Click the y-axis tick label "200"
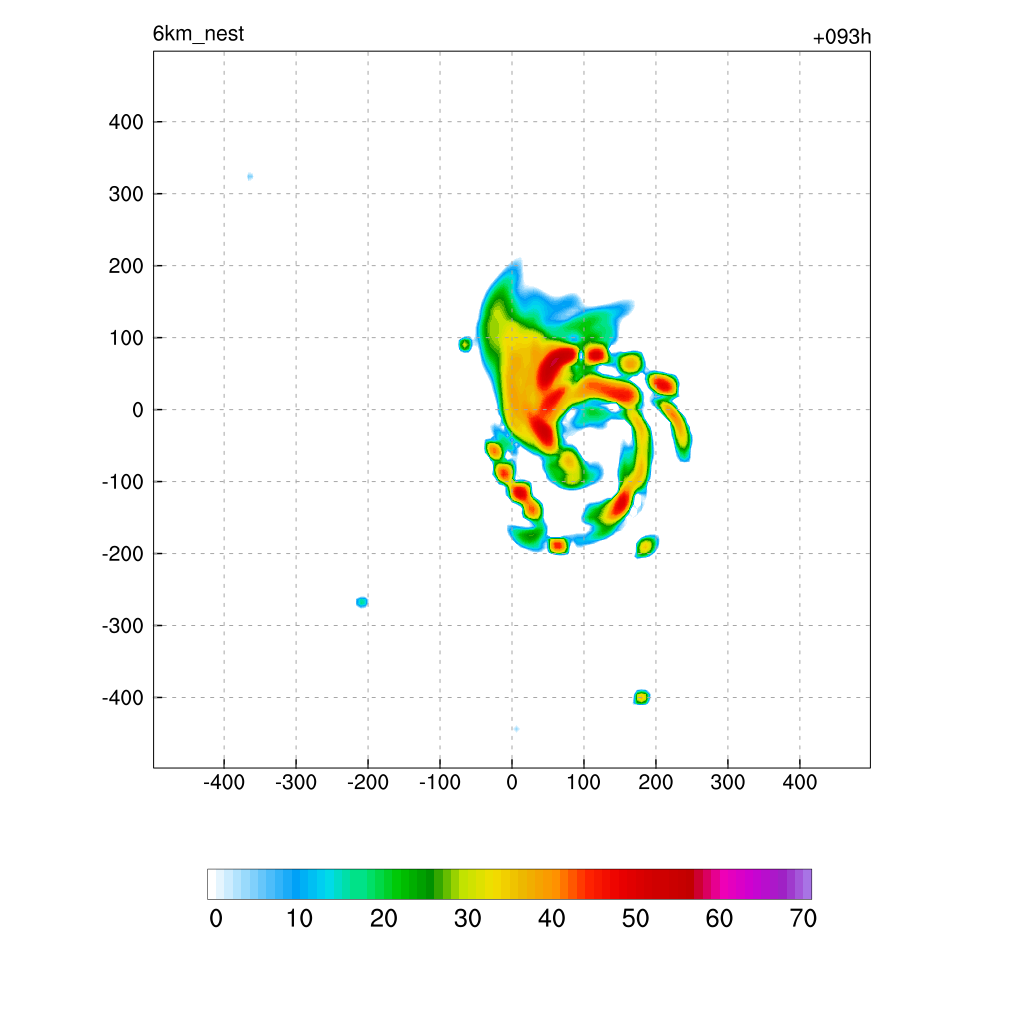Viewport: 1024px width, 1024px height. tap(126, 266)
